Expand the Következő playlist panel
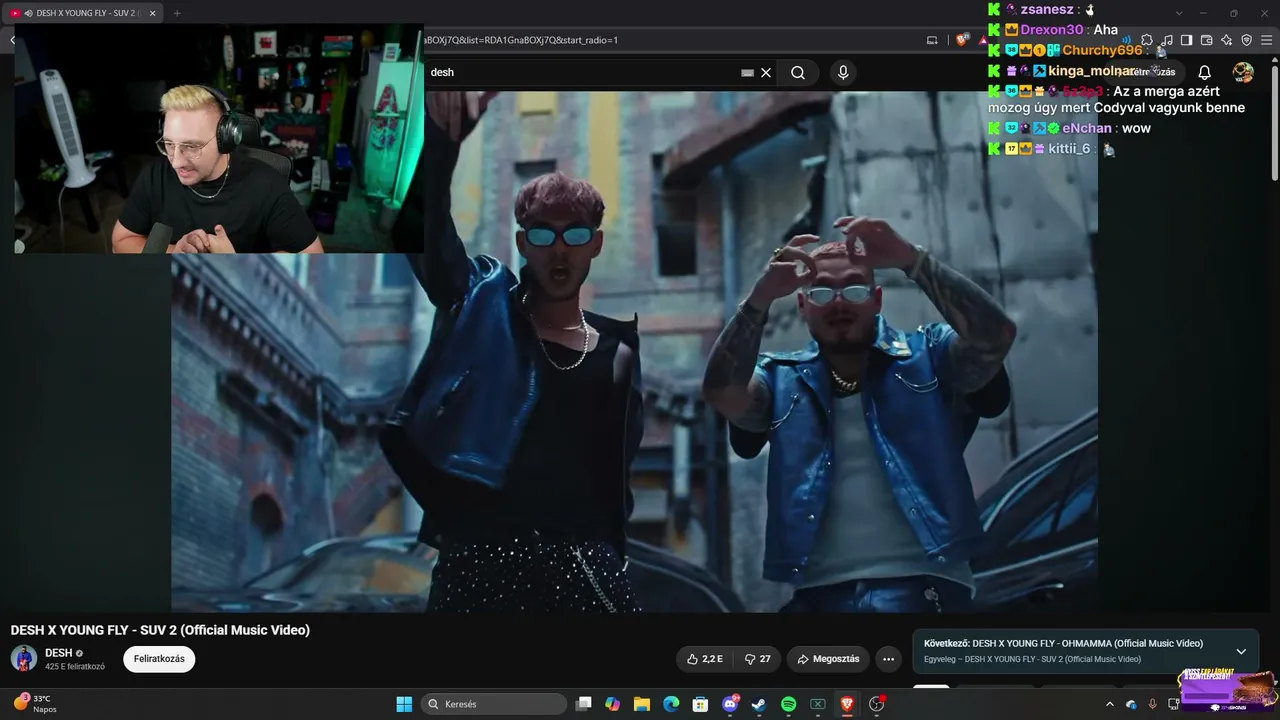 tap(1241, 651)
